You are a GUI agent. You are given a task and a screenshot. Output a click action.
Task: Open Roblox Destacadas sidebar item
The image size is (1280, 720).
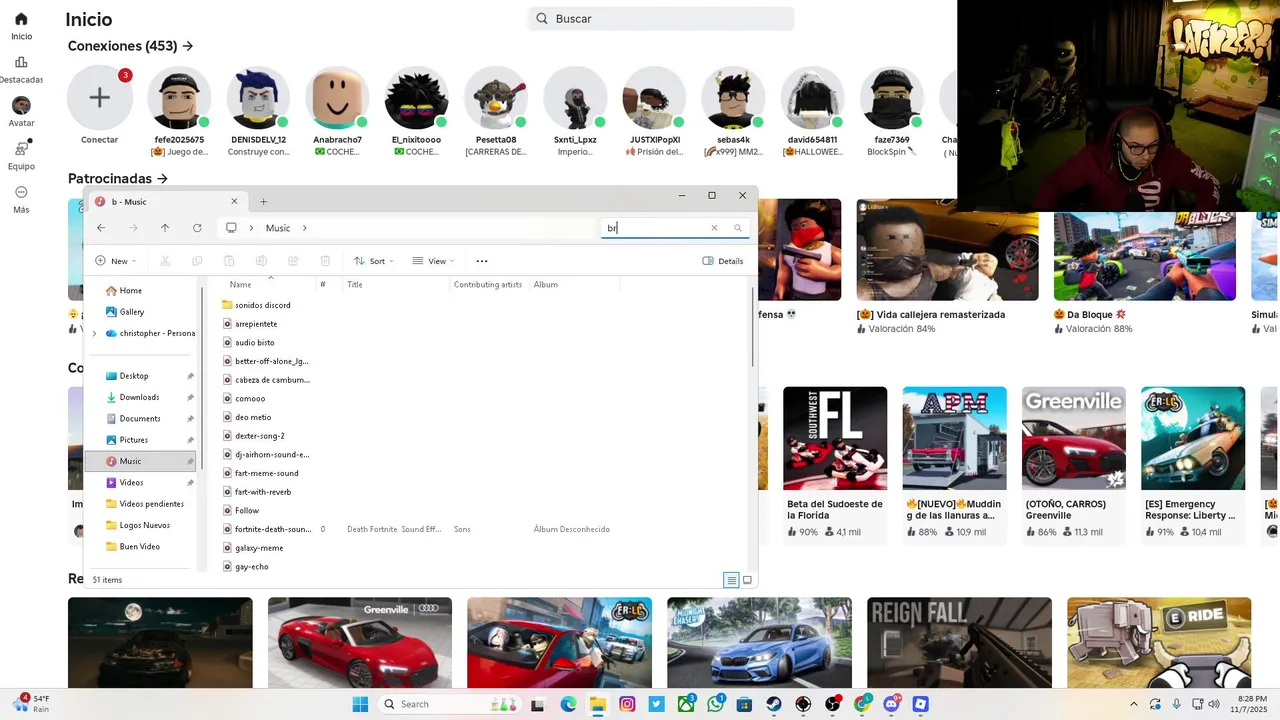[x=21, y=69]
